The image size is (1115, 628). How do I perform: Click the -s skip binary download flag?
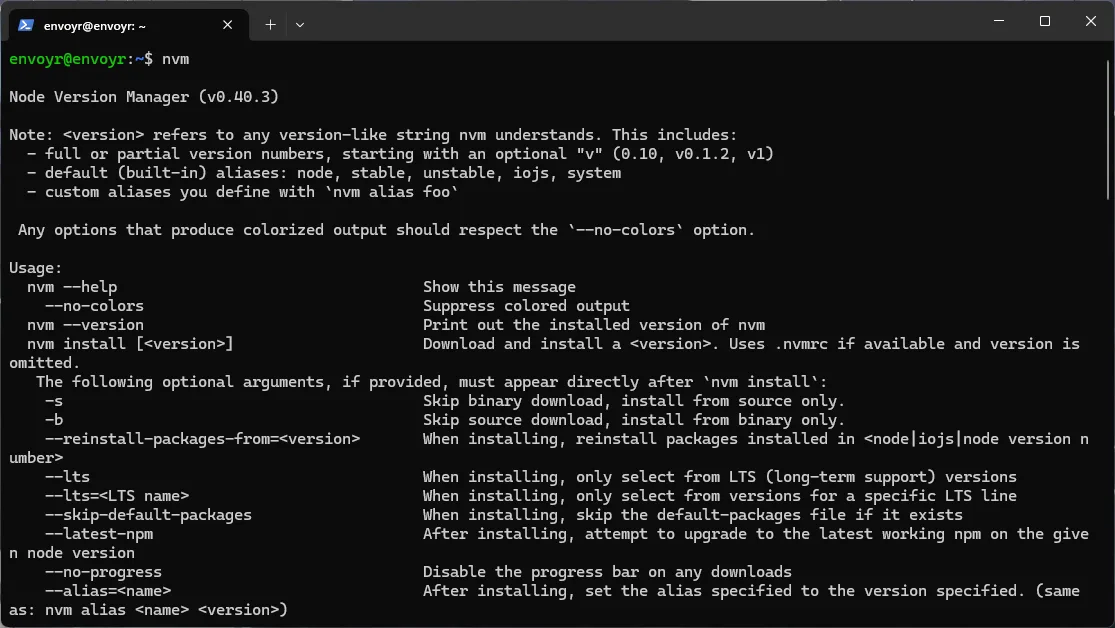[x=55, y=400]
